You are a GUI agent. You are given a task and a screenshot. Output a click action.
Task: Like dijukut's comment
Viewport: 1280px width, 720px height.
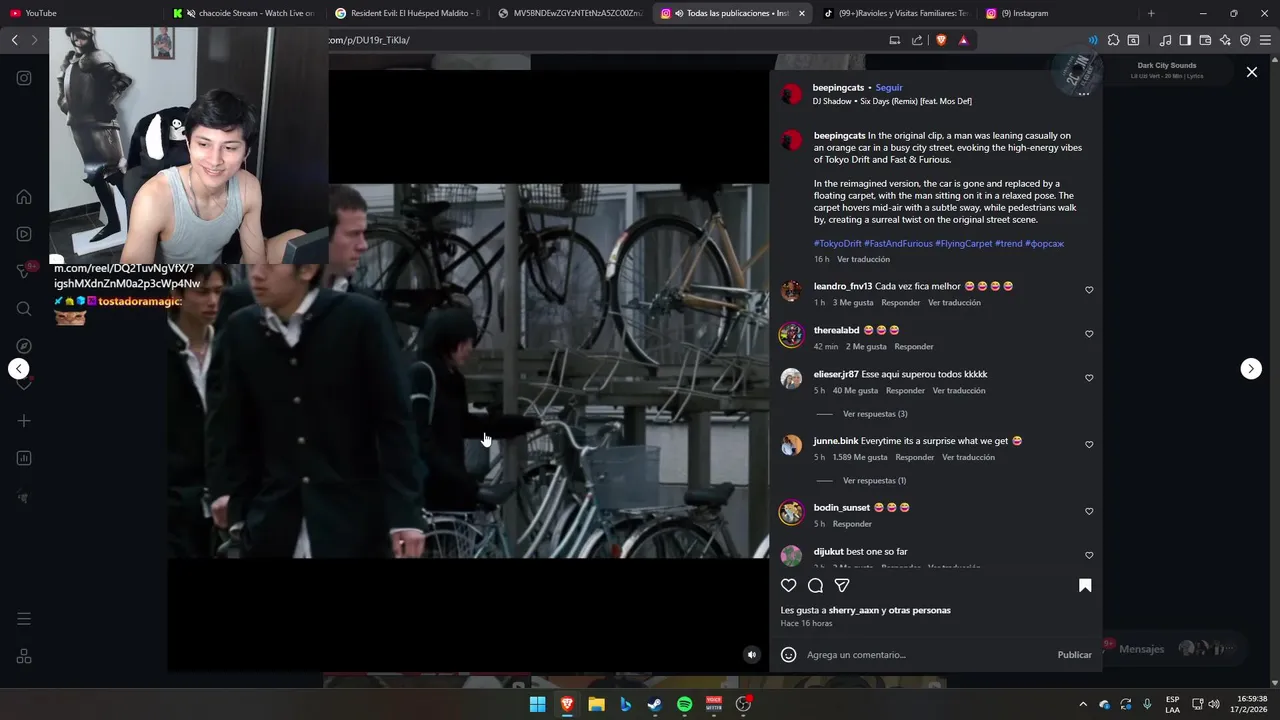tap(1089, 555)
